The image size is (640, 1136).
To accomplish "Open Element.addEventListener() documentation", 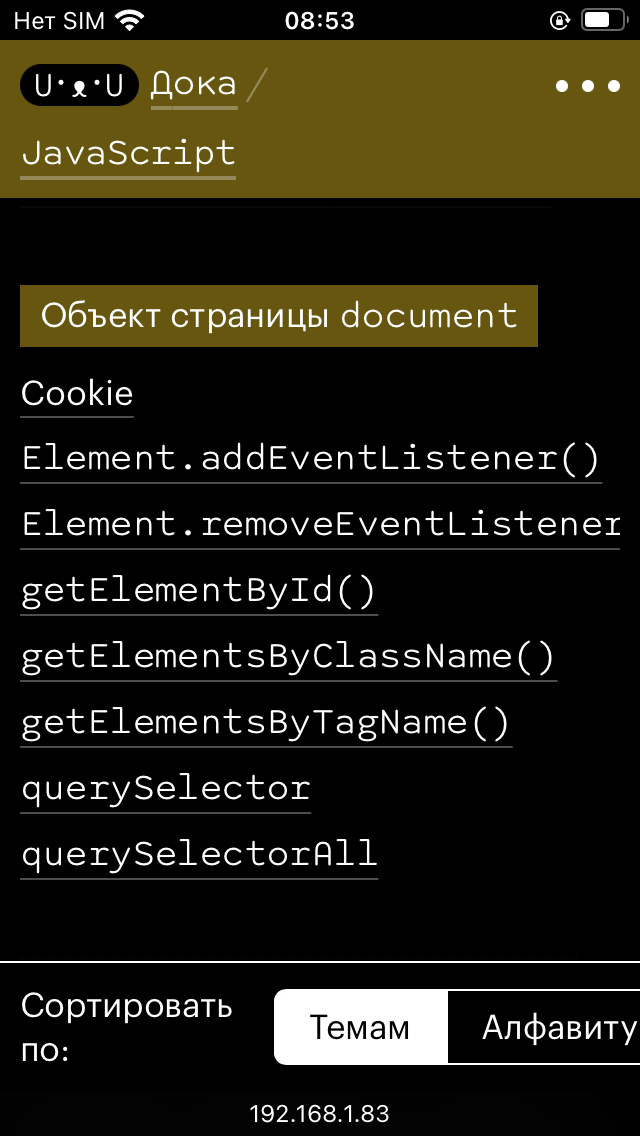I will point(310,457).
